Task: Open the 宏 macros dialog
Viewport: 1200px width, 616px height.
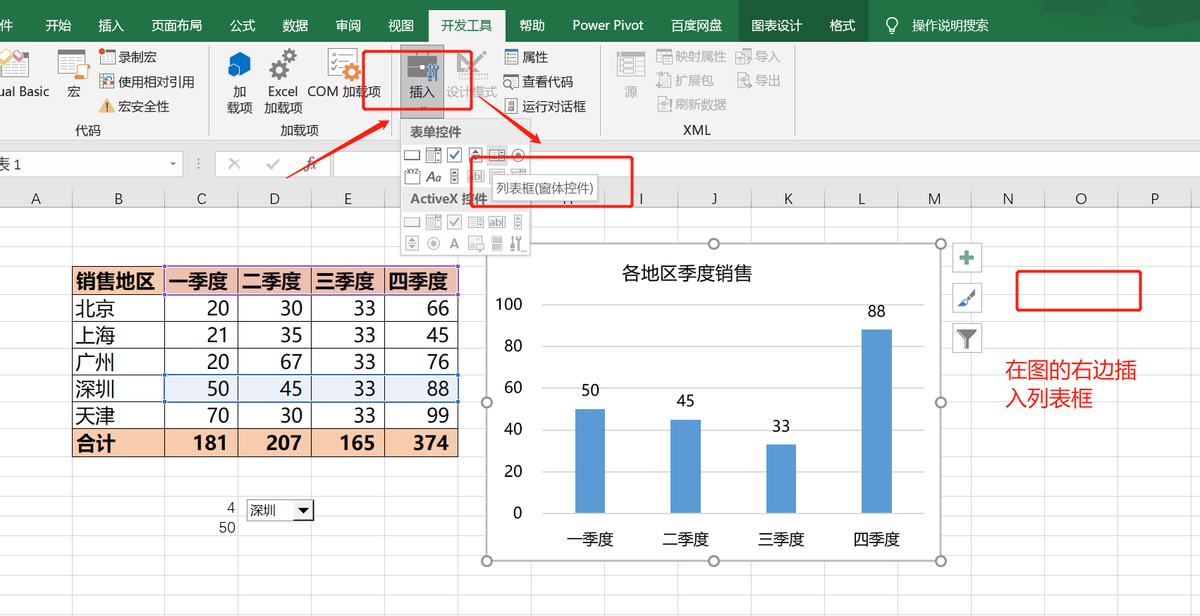Action: coord(74,73)
